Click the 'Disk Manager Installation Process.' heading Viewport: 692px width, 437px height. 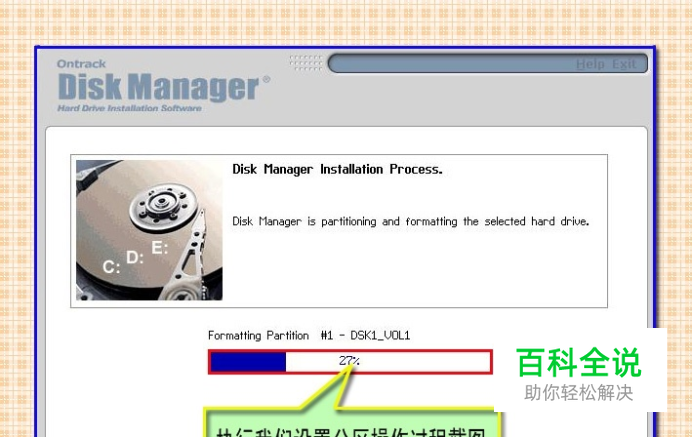(x=337, y=170)
